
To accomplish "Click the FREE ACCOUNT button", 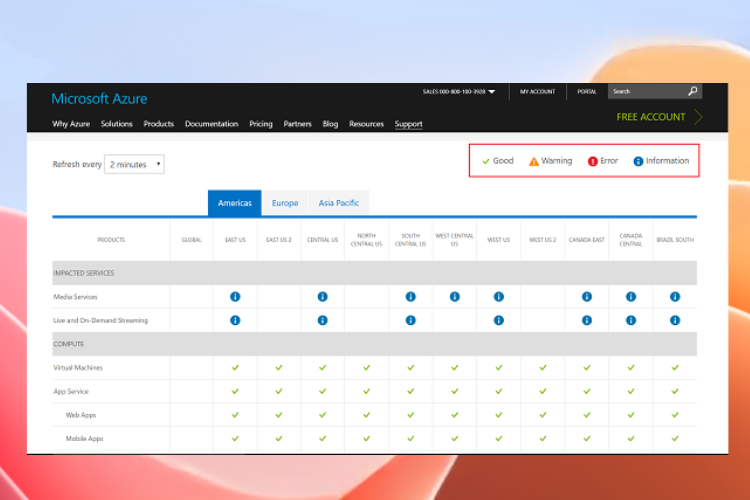I will 651,117.
